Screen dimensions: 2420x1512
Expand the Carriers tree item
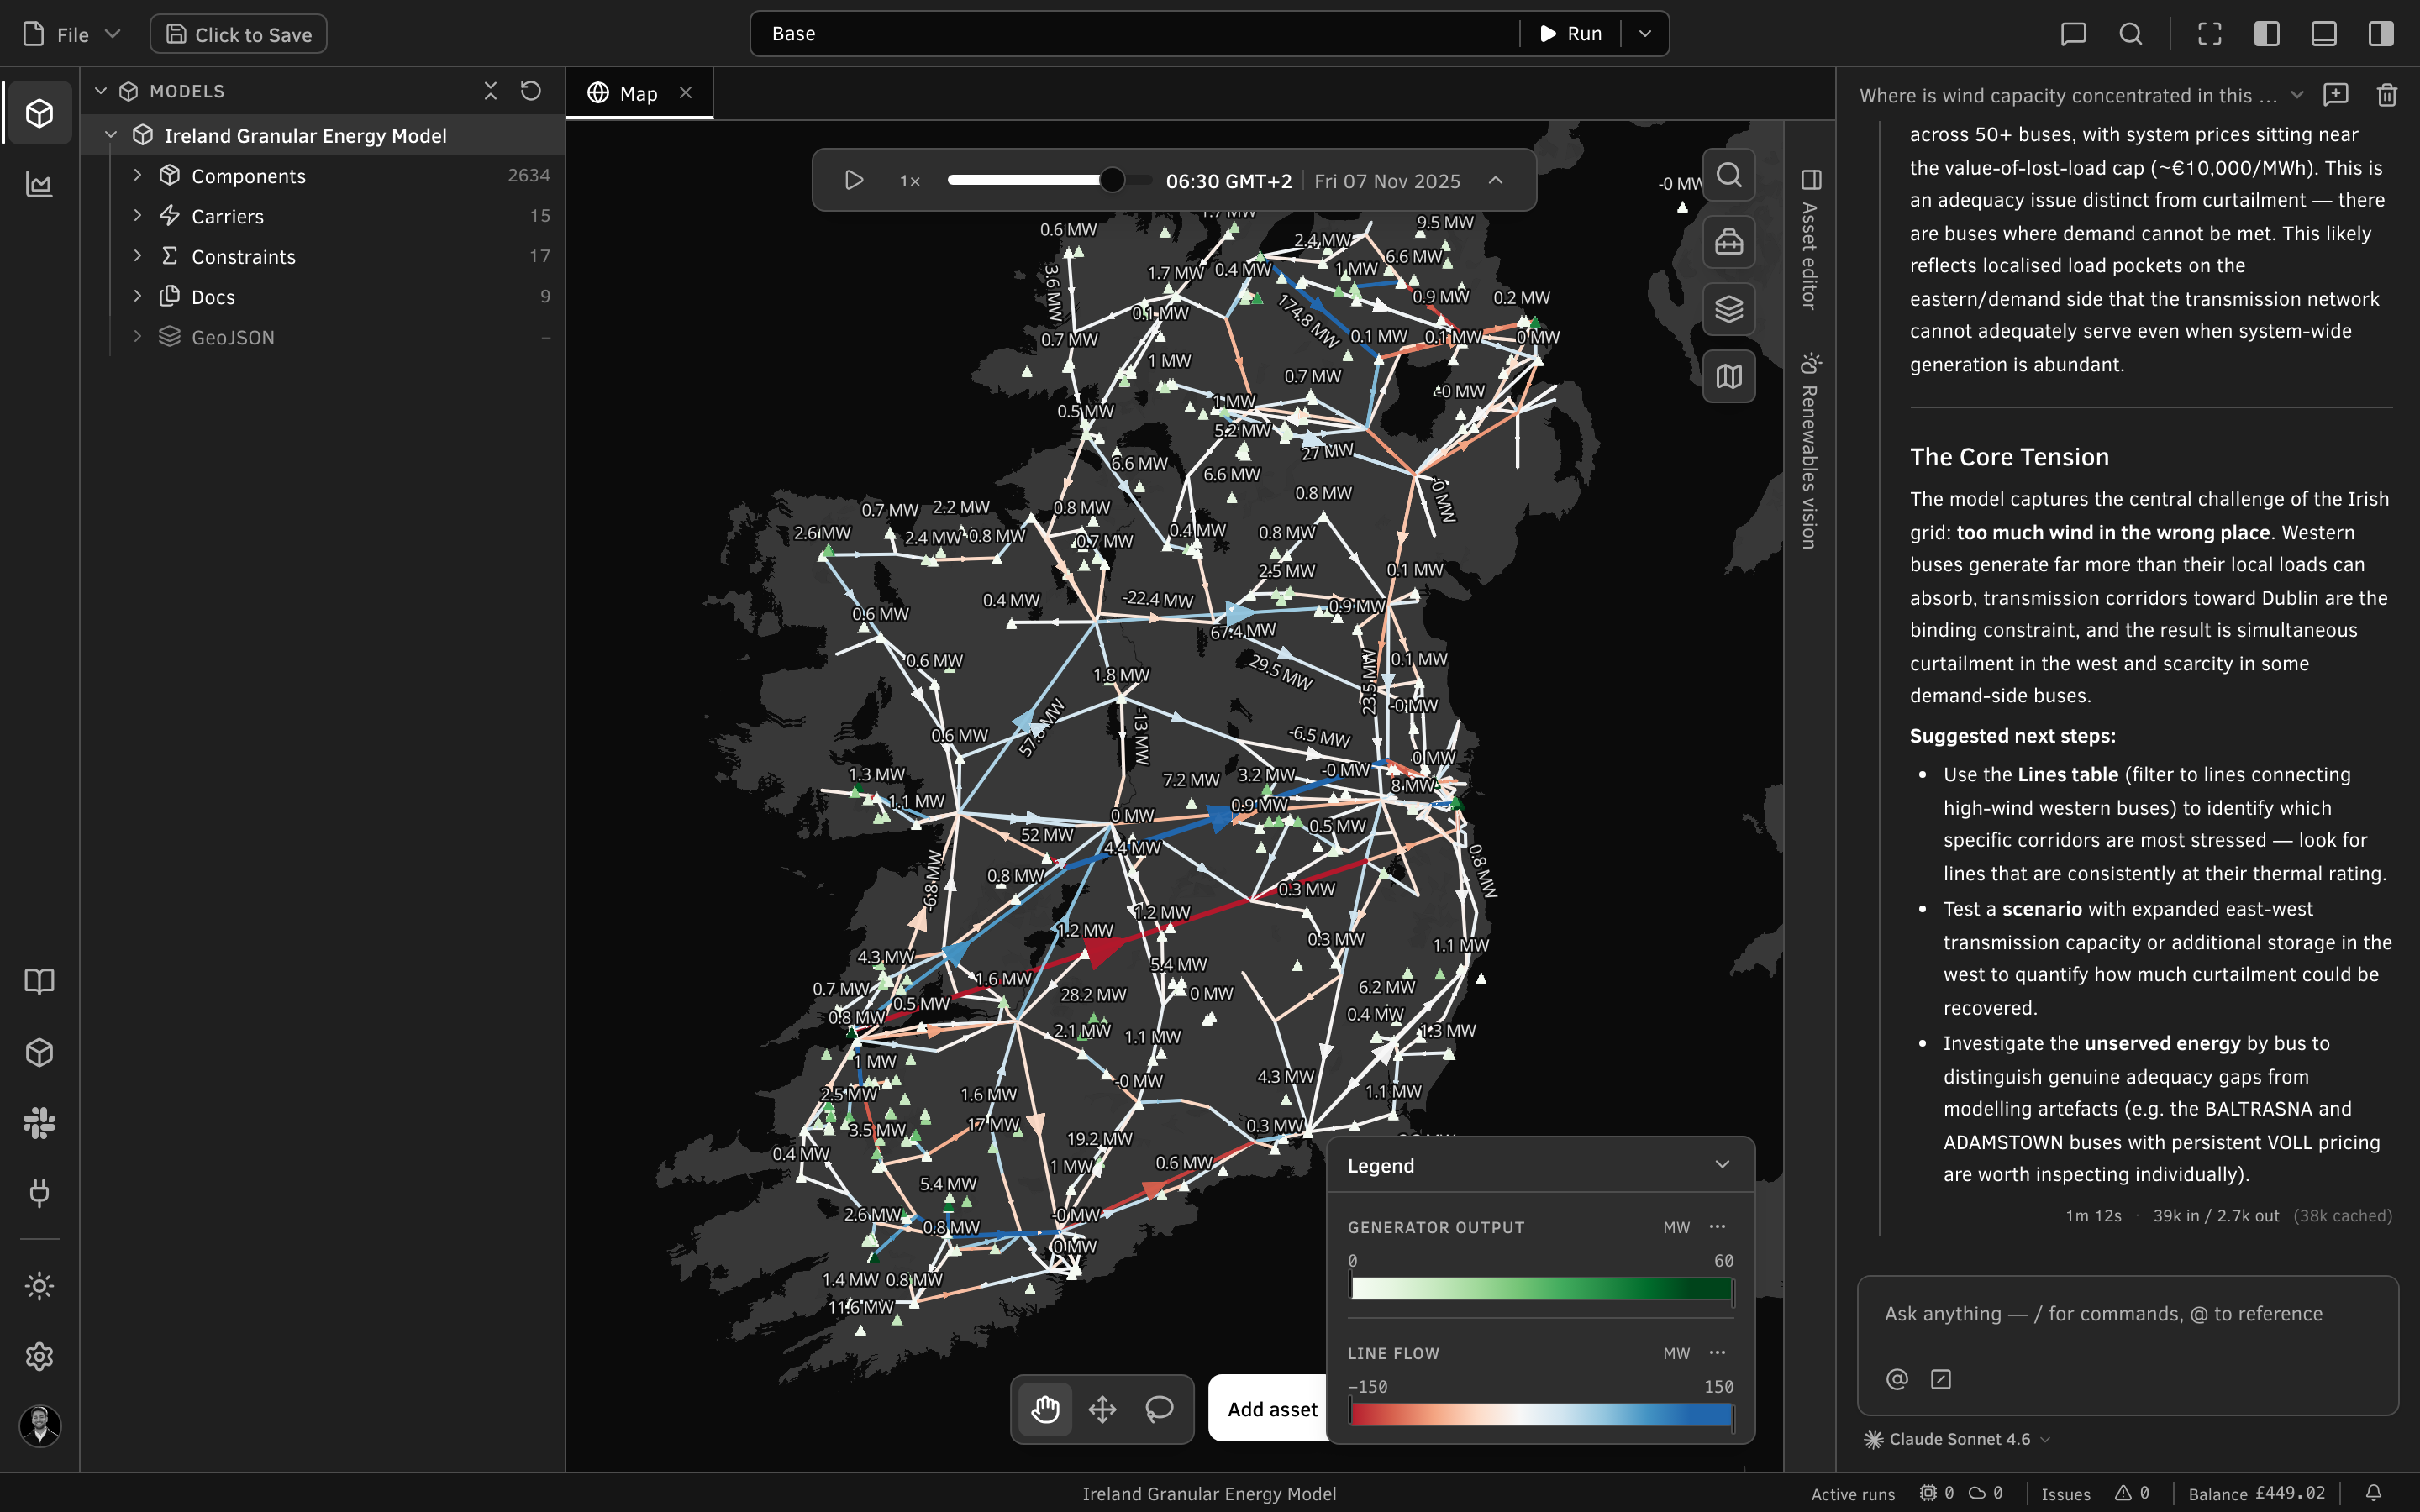click(138, 215)
